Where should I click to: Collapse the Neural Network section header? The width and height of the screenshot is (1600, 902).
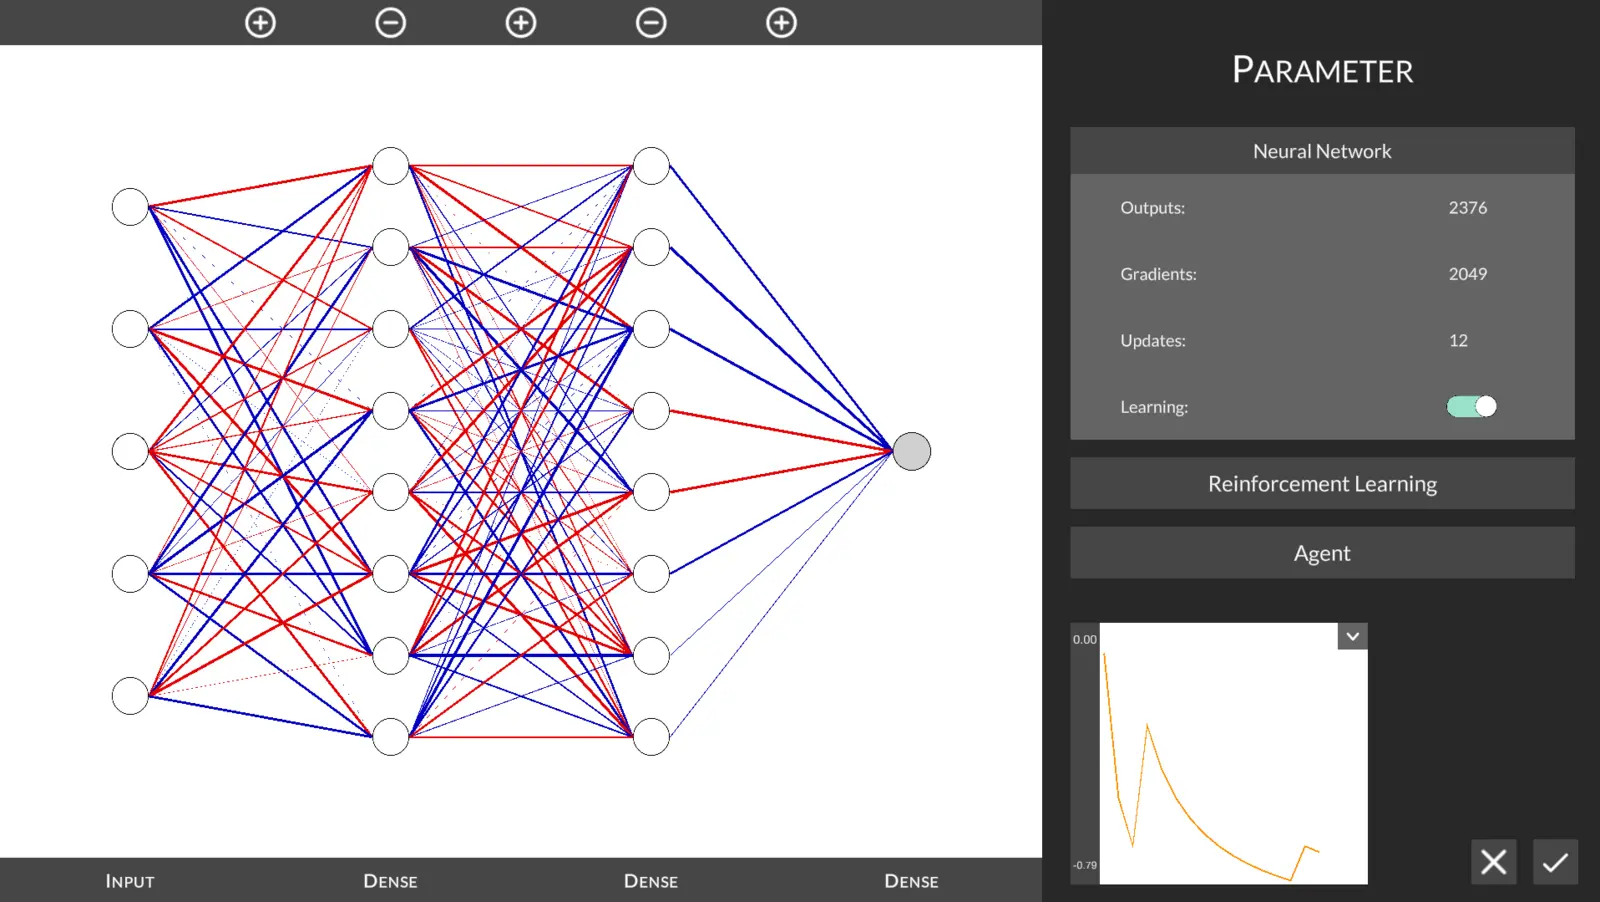pos(1322,151)
